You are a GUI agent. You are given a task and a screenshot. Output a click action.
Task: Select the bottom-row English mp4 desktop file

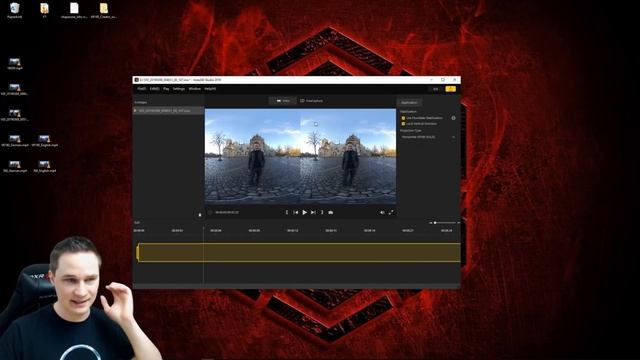coord(44,167)
